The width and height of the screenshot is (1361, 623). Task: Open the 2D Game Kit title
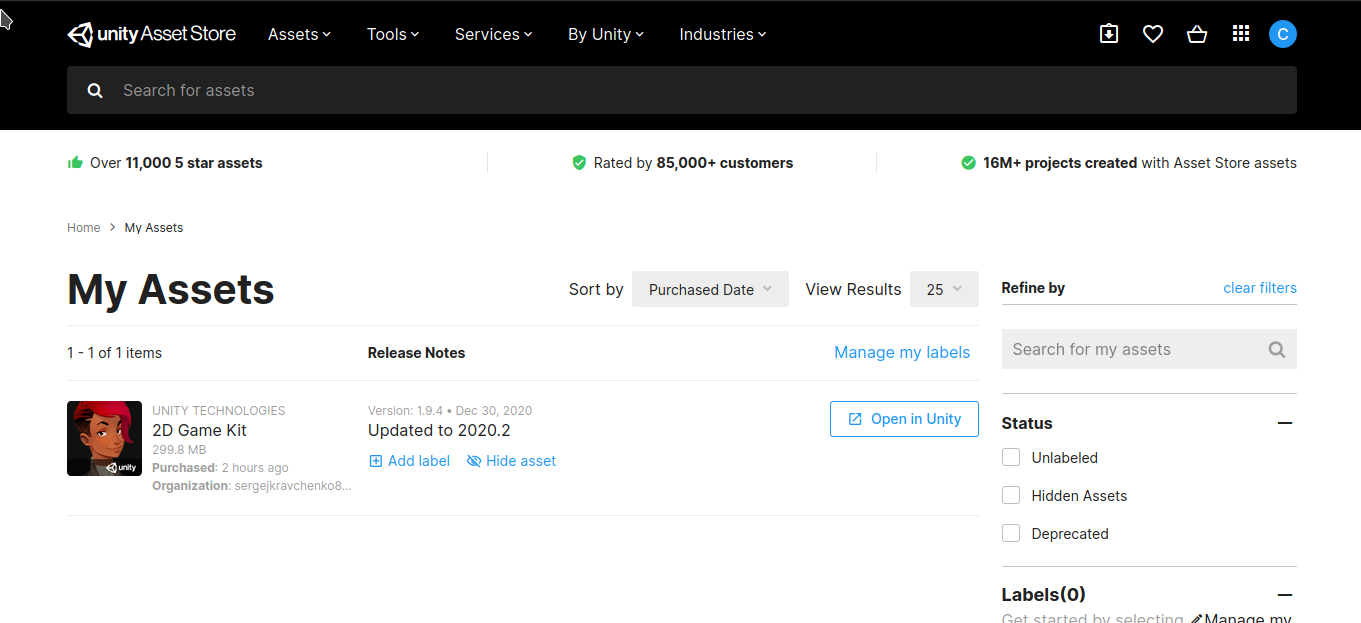click(199, 430)
